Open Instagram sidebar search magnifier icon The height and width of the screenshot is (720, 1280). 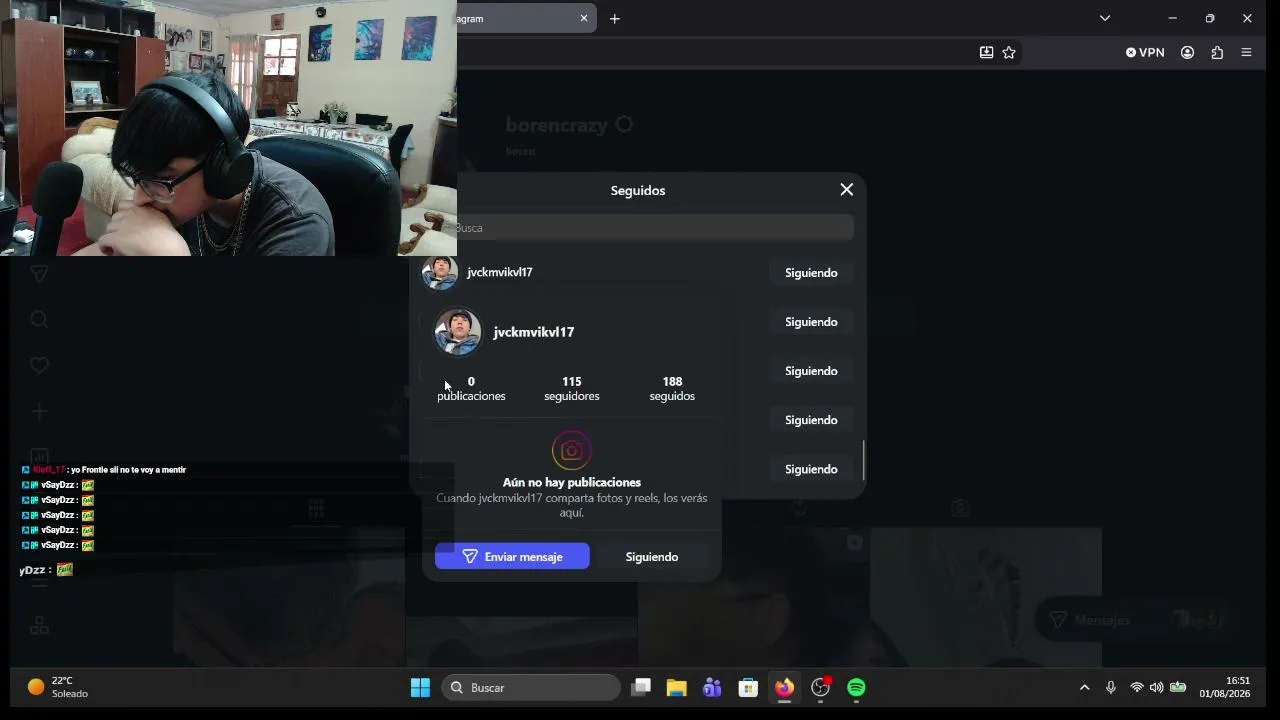coord(39,320)
